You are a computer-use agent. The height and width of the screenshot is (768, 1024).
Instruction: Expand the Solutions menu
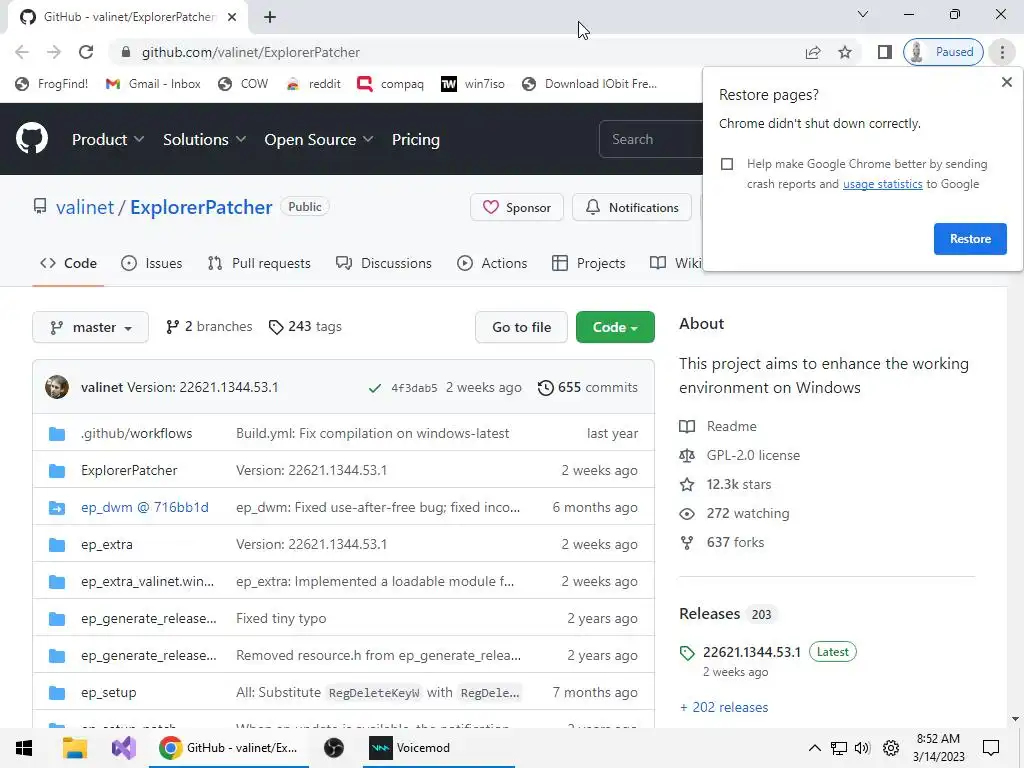[x=204, y=139]
